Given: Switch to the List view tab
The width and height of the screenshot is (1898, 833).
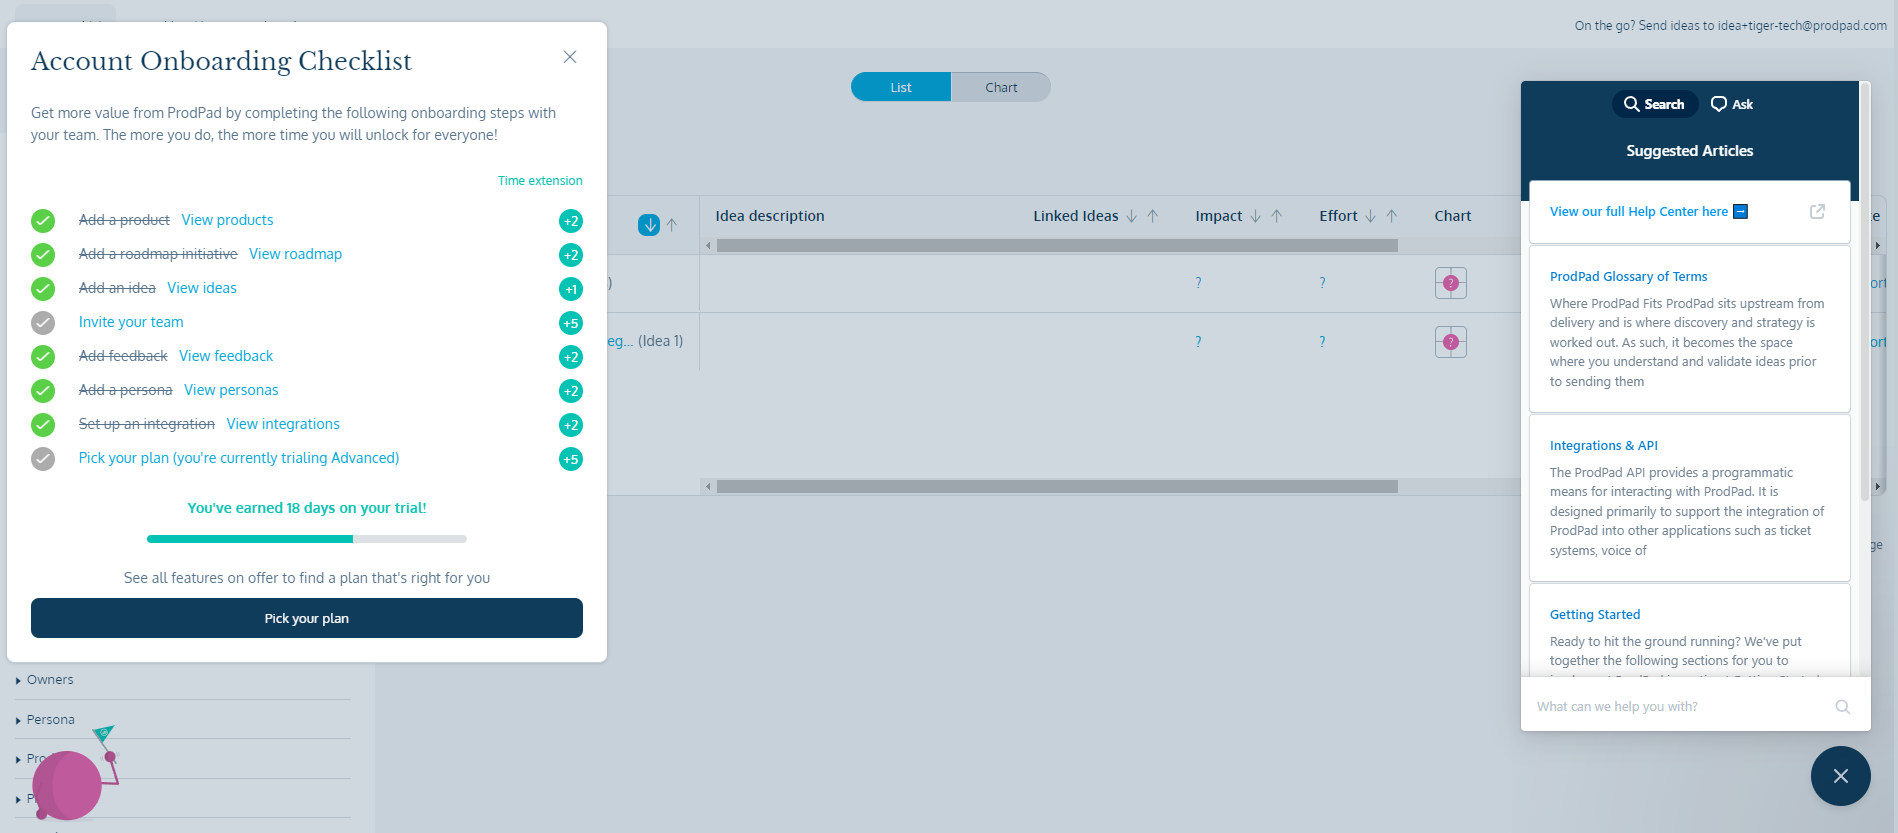Looking at the screenshot, I should tap(901, 87).
